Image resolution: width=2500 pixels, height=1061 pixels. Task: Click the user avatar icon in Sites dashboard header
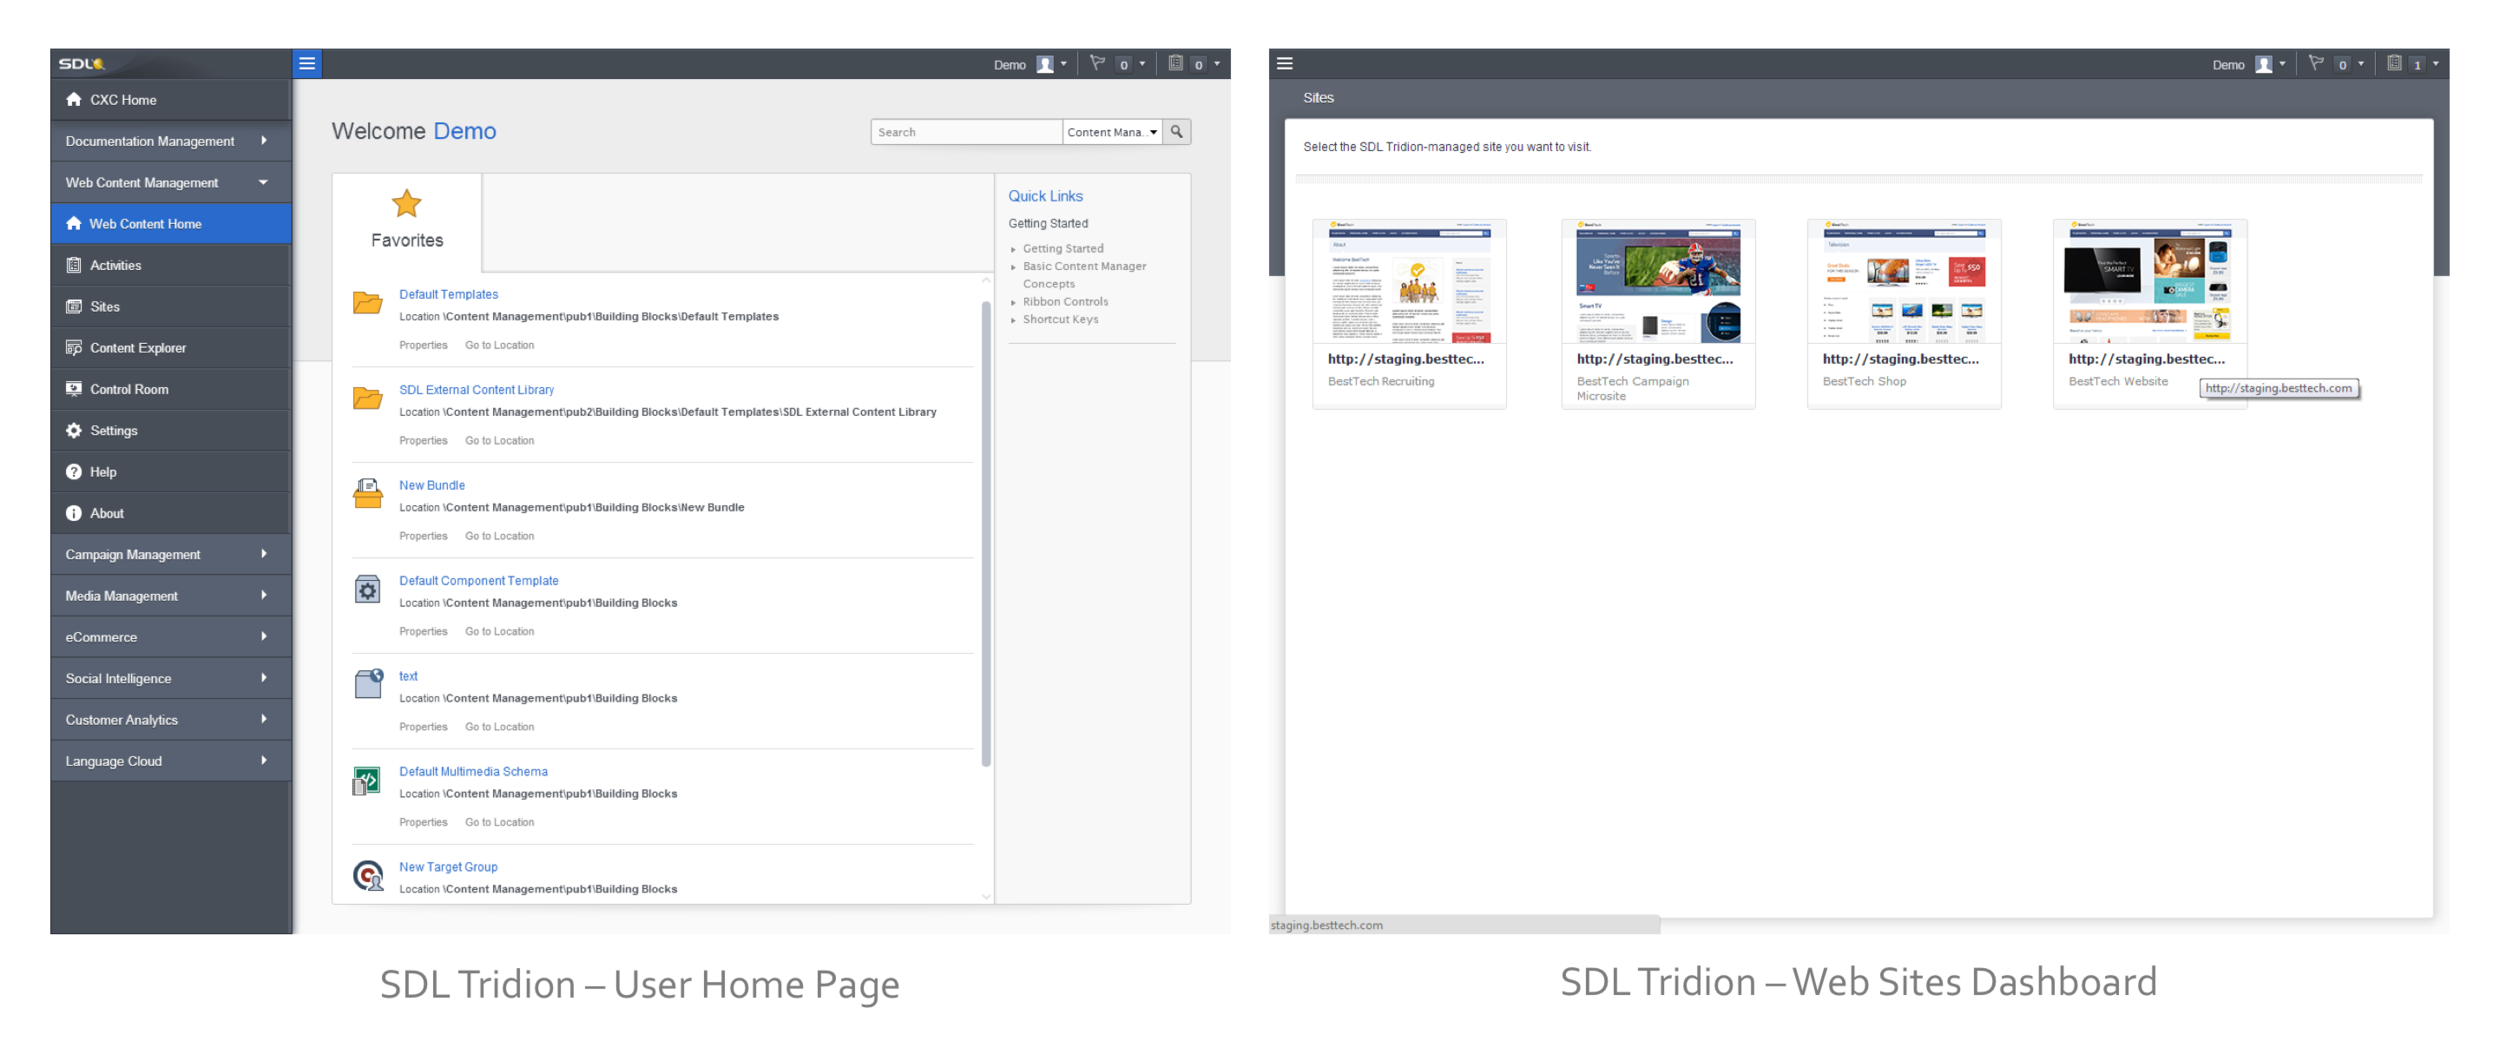[x=2264, y=64]
